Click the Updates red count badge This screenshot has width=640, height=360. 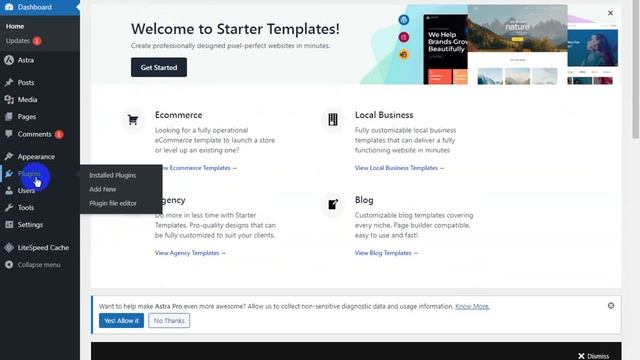37,41
